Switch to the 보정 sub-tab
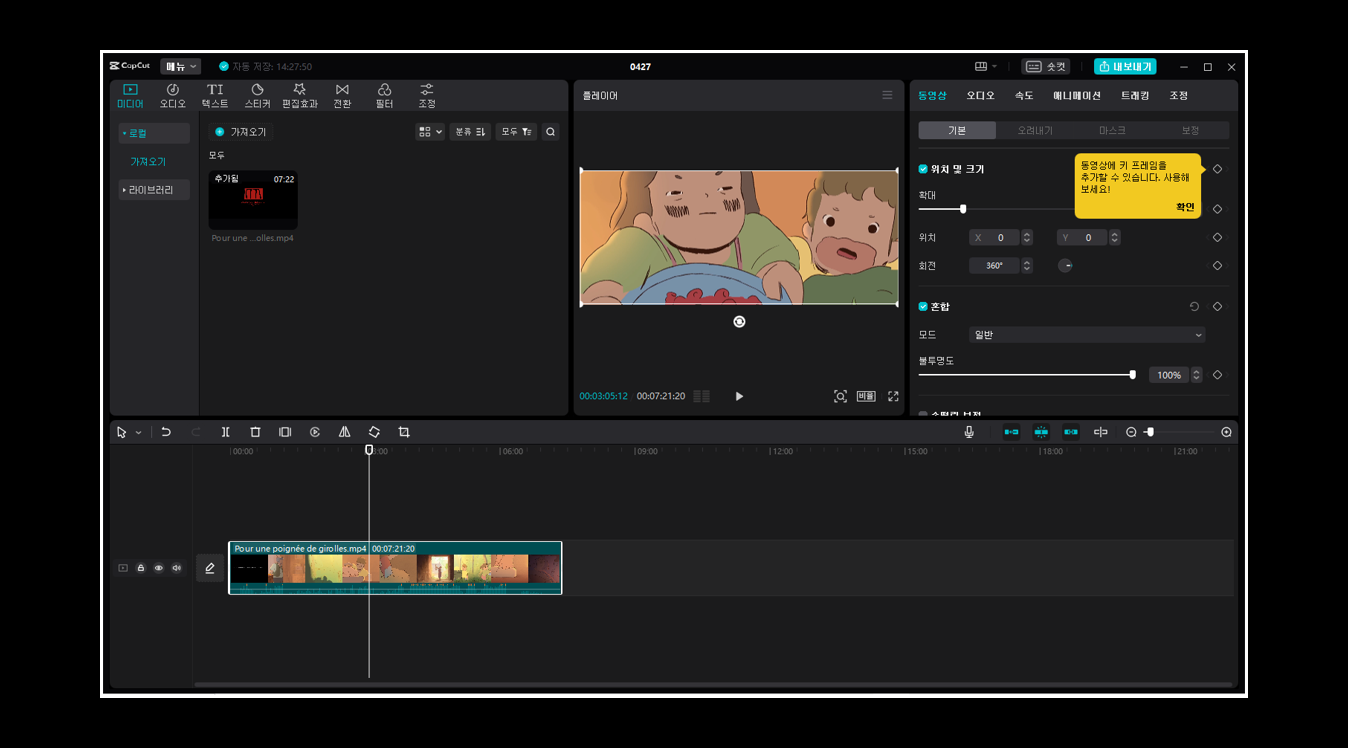1348x748 pixels. (1190, 130)
